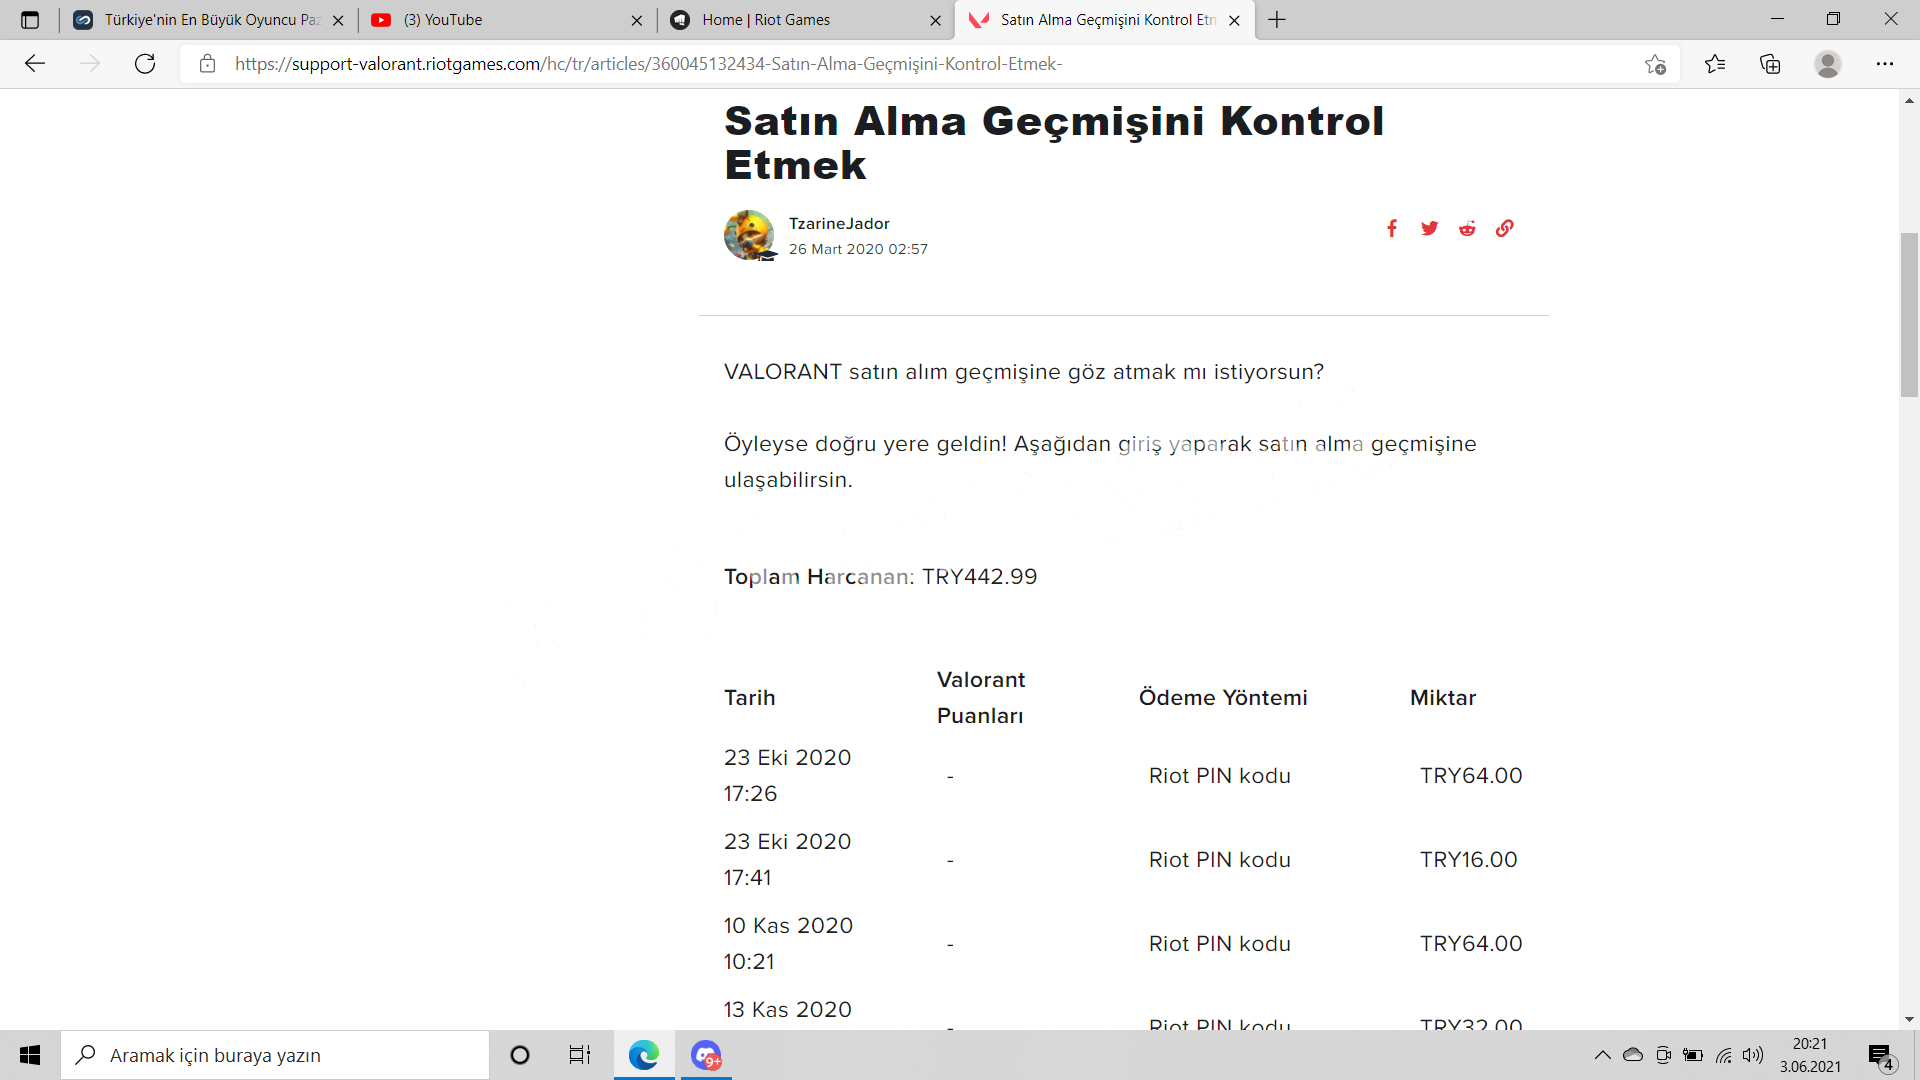Open OneDrive cloud tray icon

pos(1633,1055)
